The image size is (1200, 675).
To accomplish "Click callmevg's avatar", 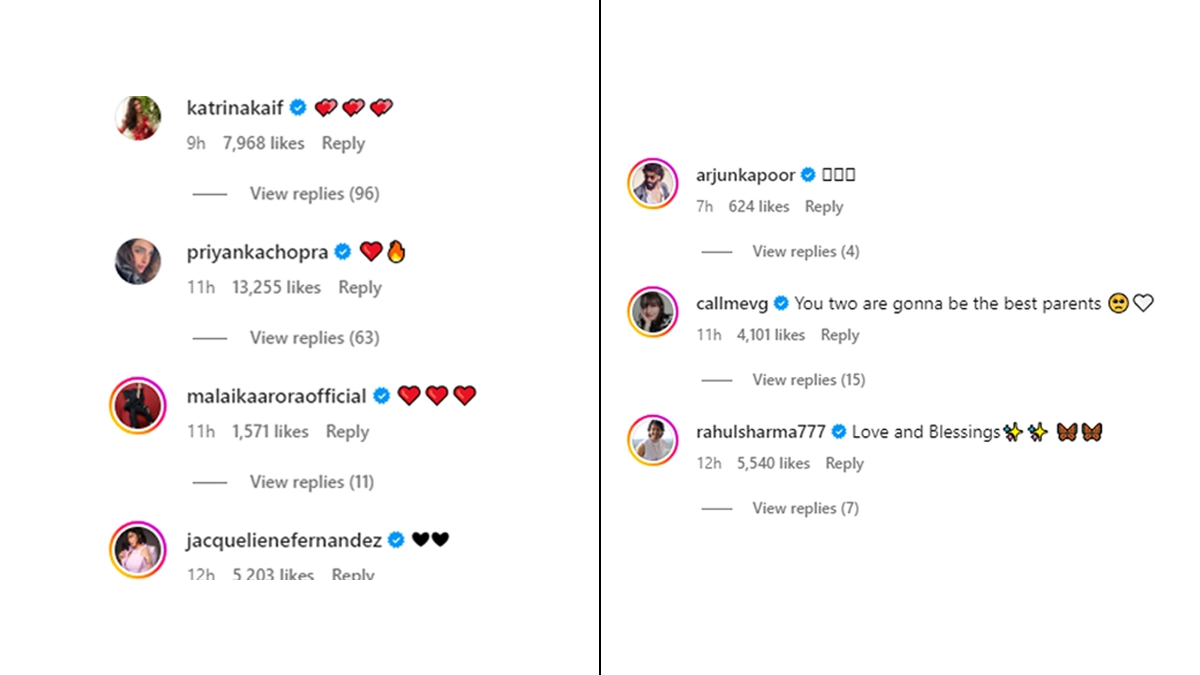I will click(653, 312).
